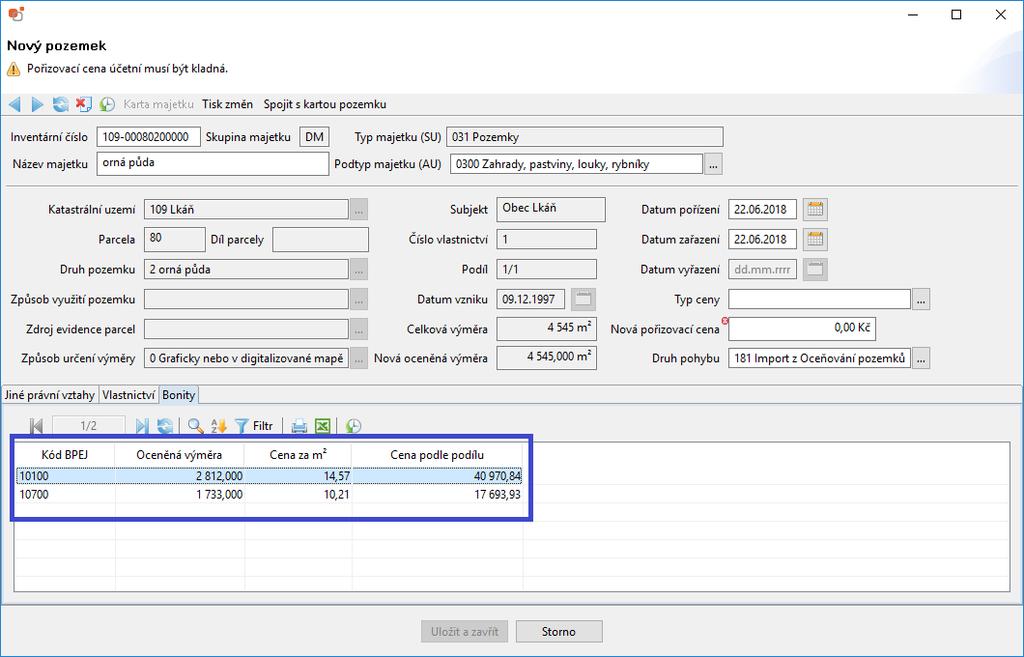This screenshot has width=1024, height=657.
Task: Focus the Typ ceny field
Action: [x=820, y=300]
